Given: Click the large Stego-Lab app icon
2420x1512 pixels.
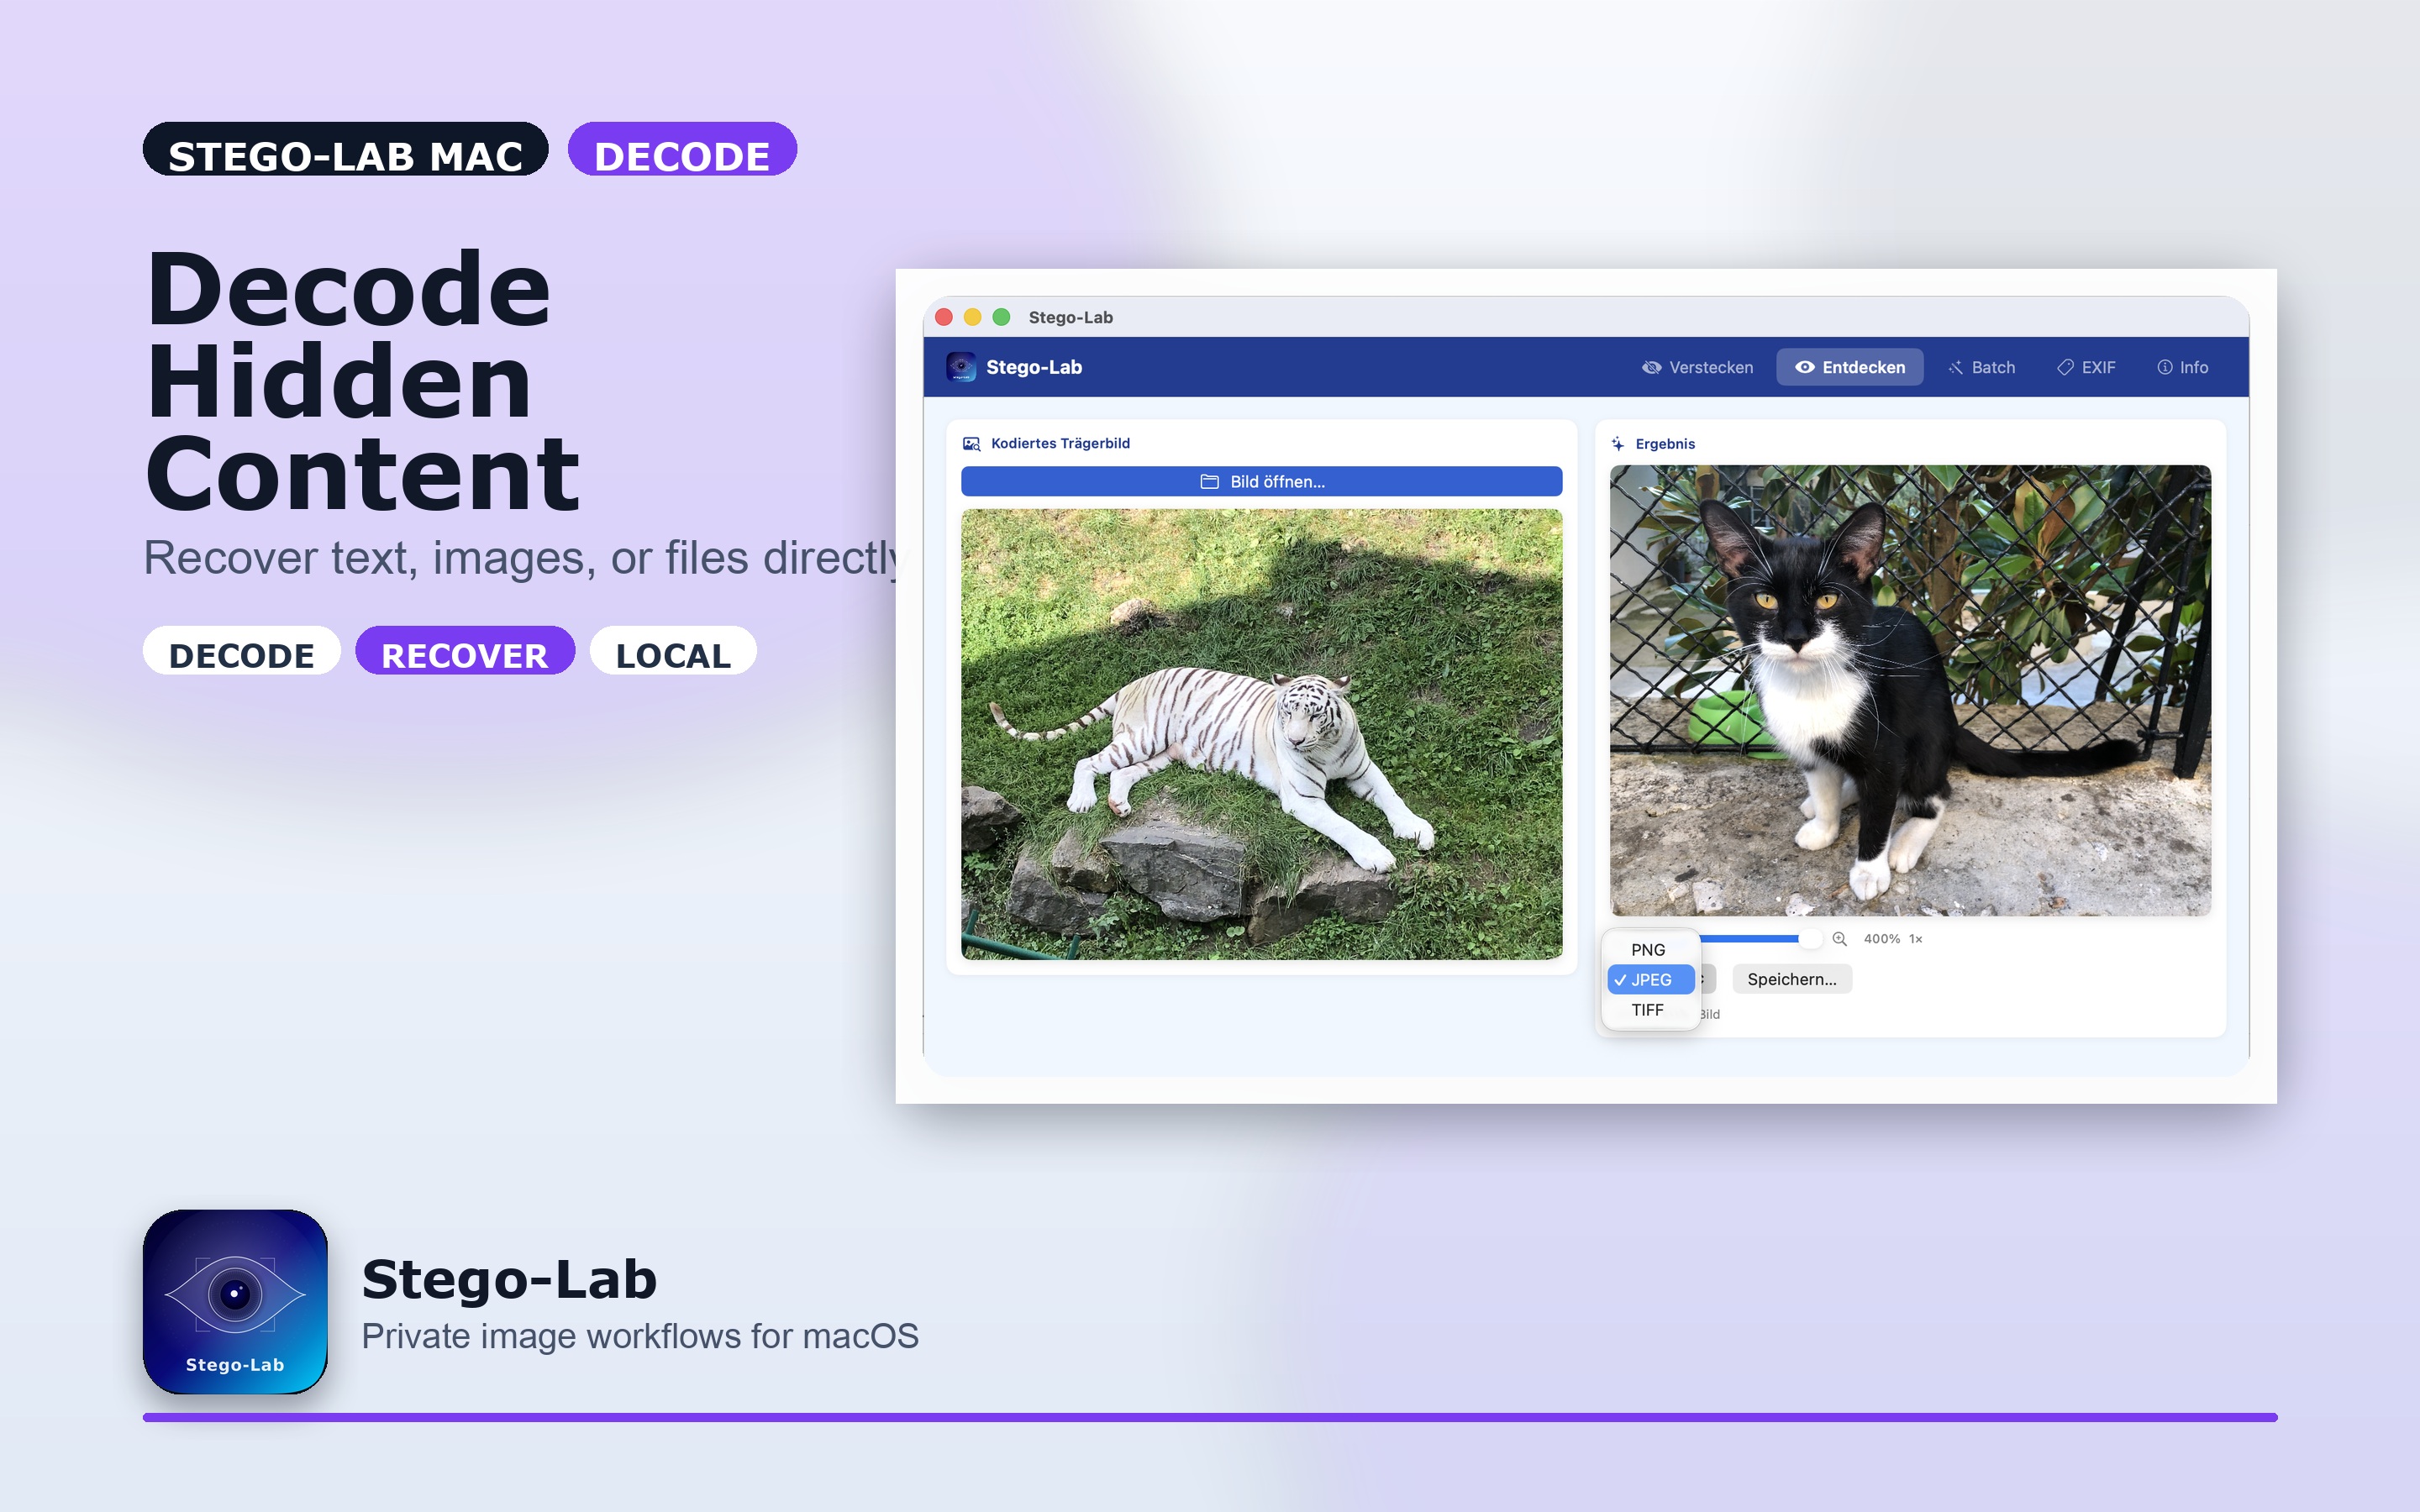Looking at the screenshot, I should tap(235, 1301).
